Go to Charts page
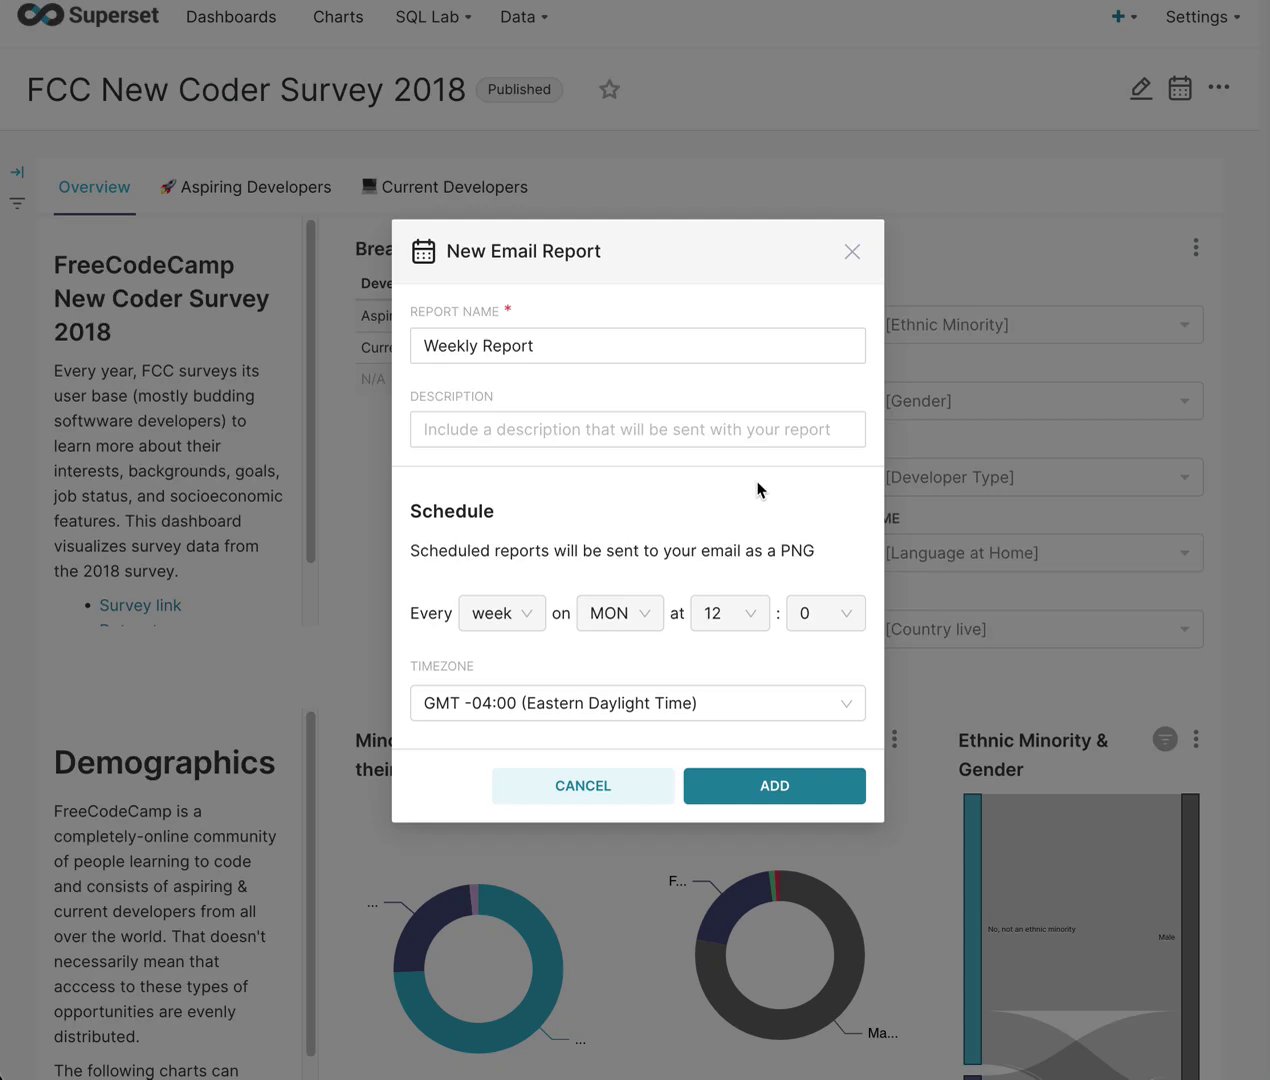 [338, 17]
